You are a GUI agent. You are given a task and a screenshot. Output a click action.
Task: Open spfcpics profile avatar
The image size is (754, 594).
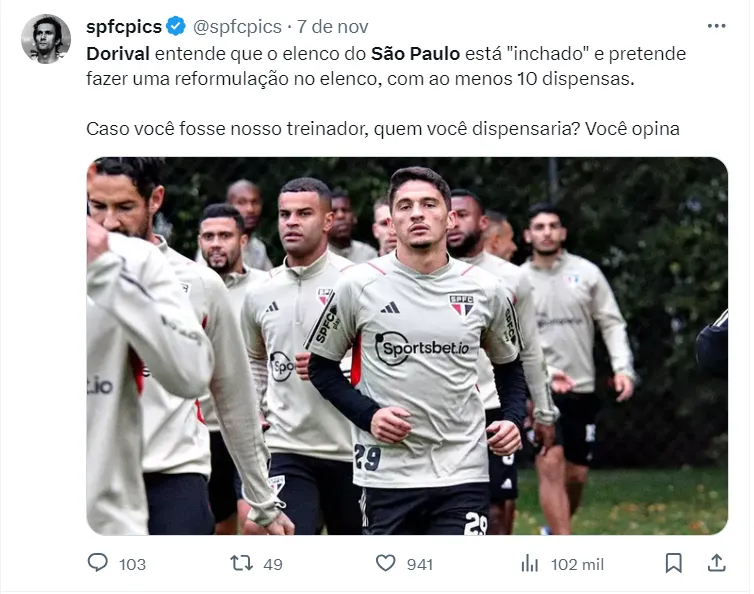point(46,39)
